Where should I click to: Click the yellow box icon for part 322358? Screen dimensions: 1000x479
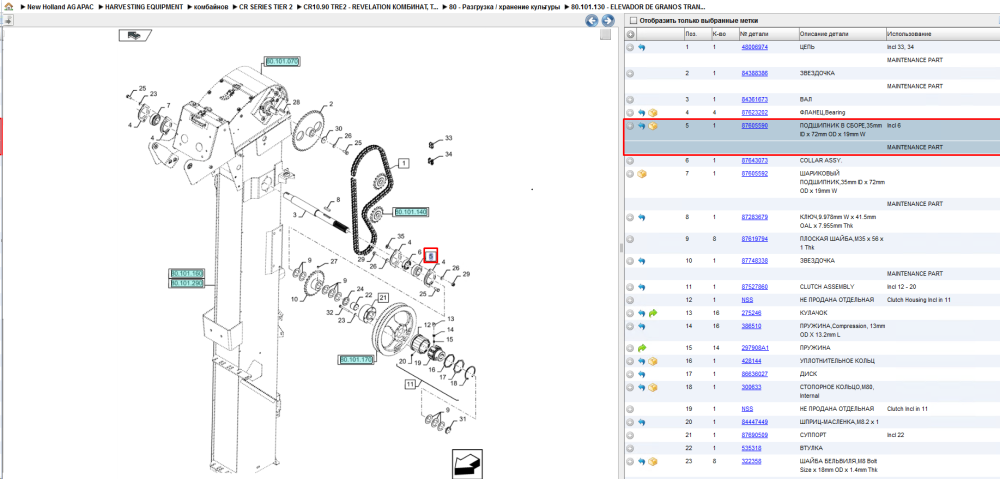[x=653, y=461]
